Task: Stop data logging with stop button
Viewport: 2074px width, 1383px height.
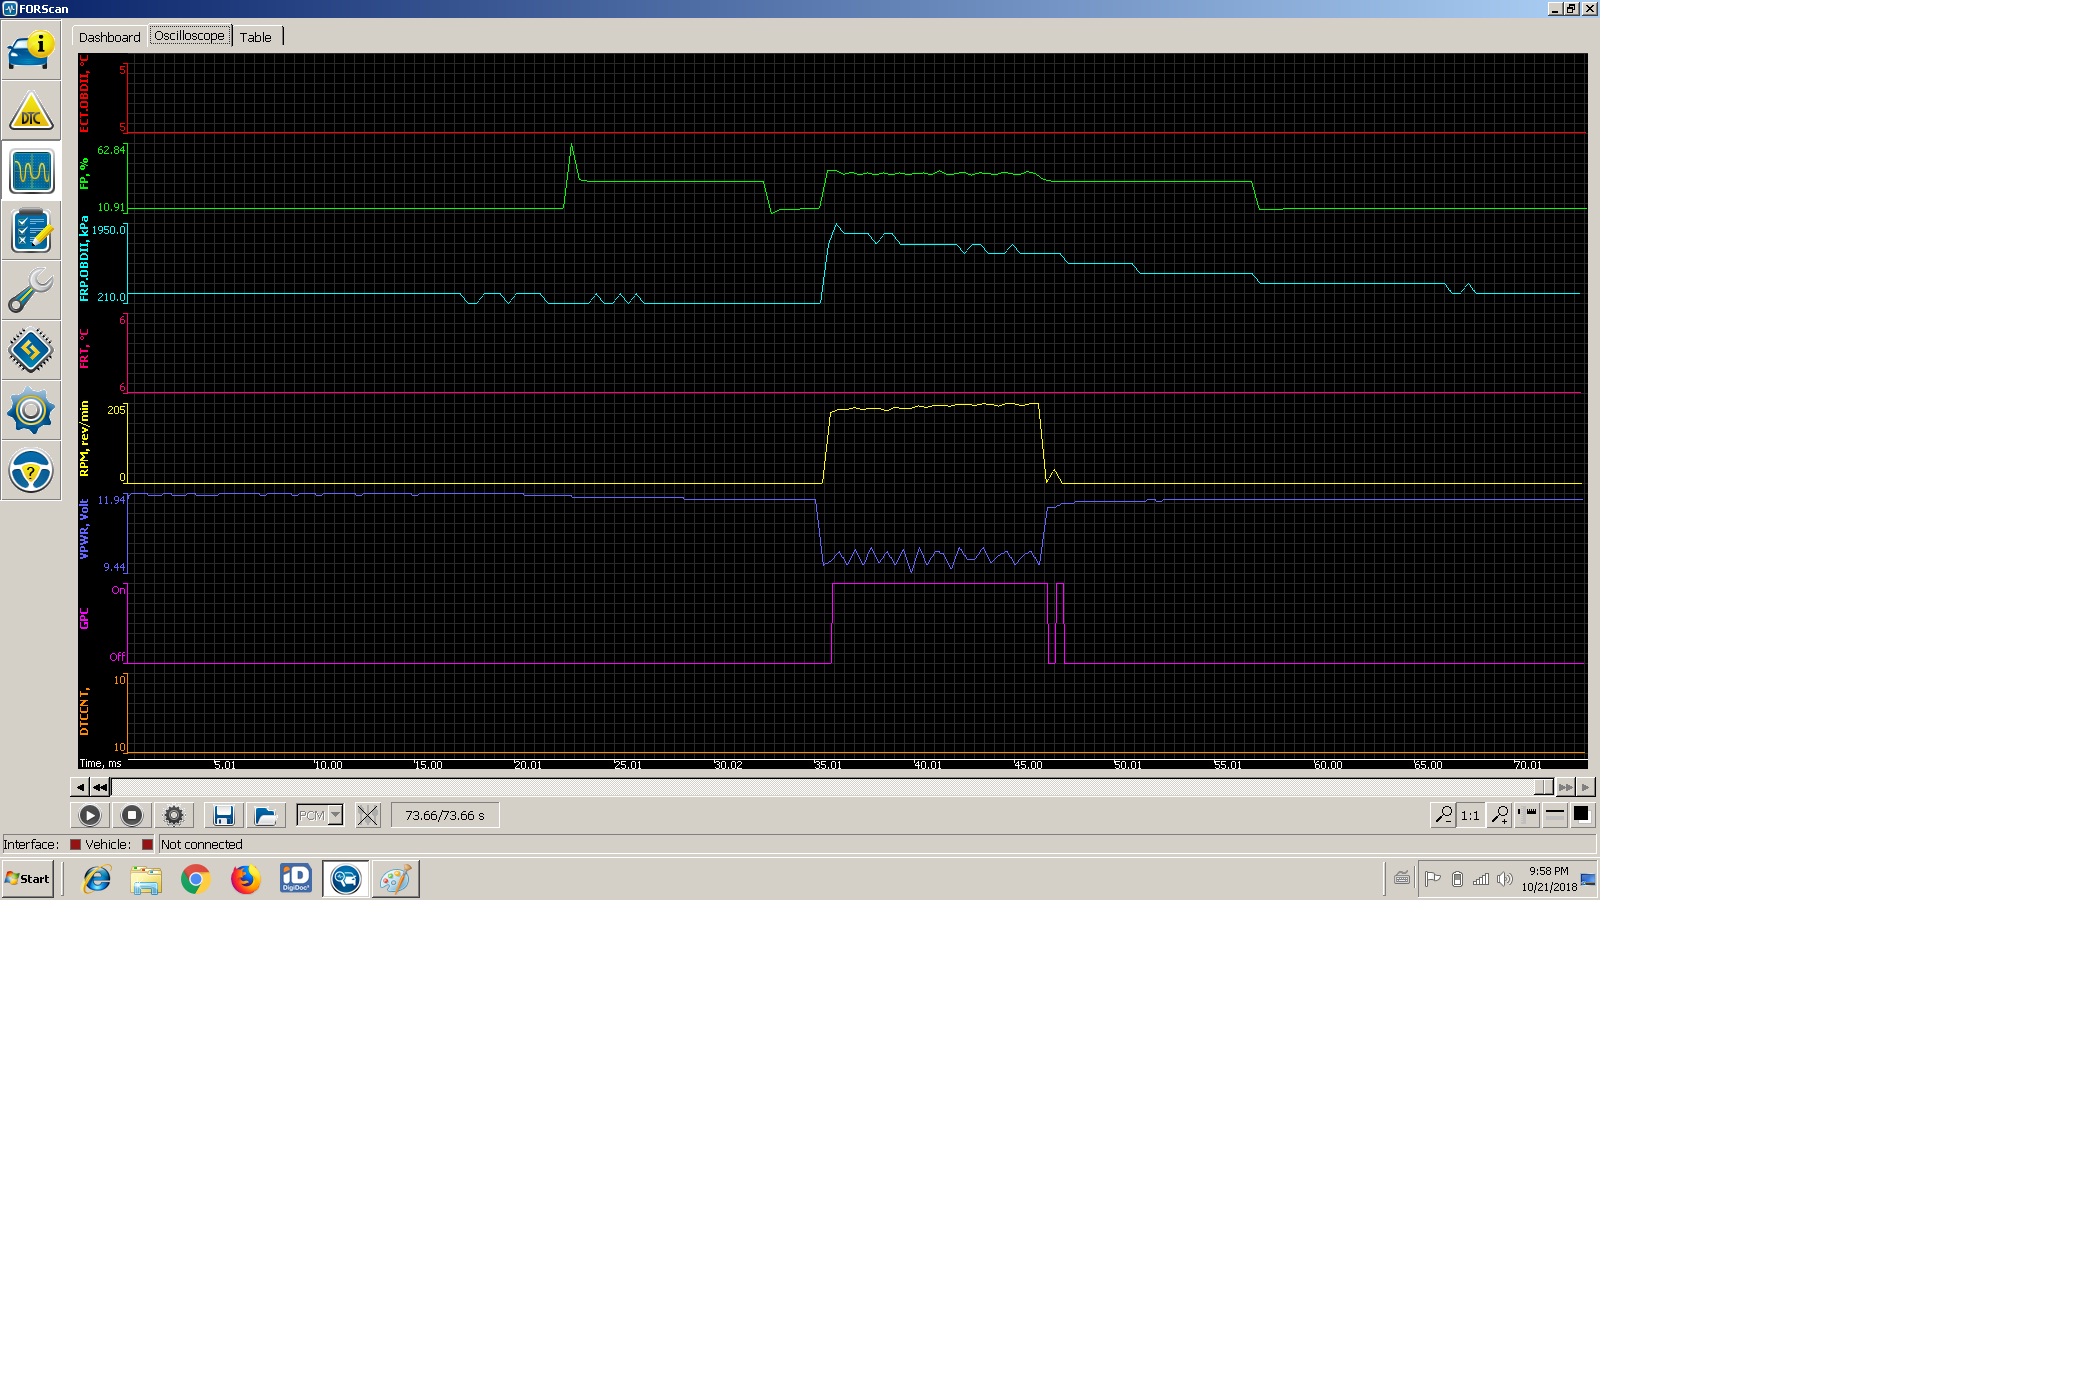Action: click(x=132, y=815)
